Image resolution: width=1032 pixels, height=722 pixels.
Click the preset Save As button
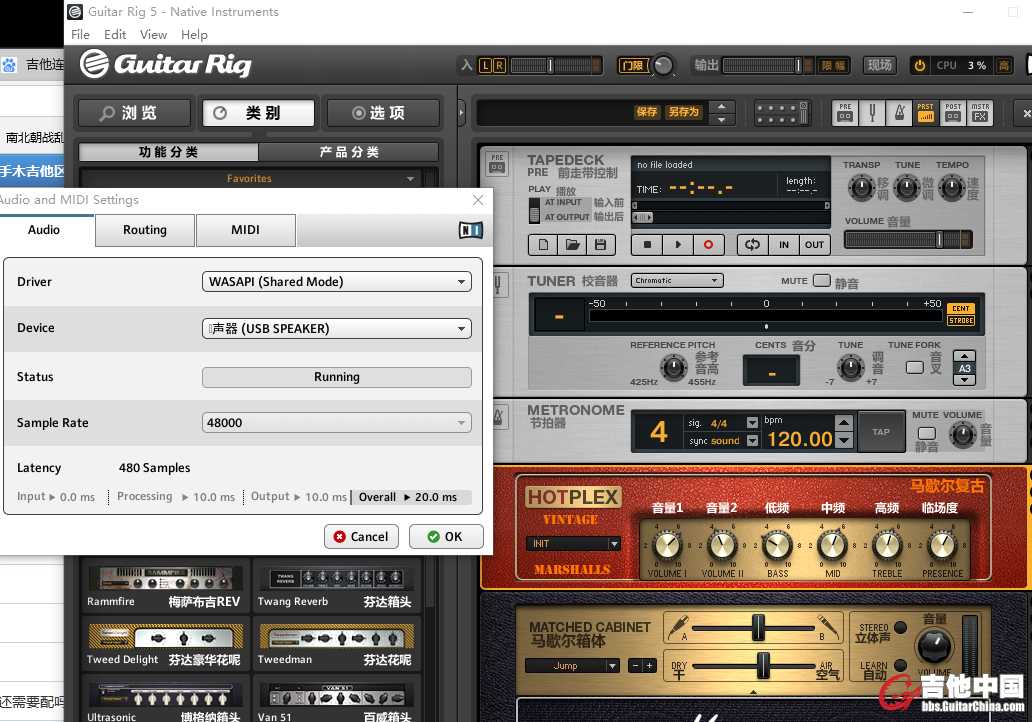point(683,112)
